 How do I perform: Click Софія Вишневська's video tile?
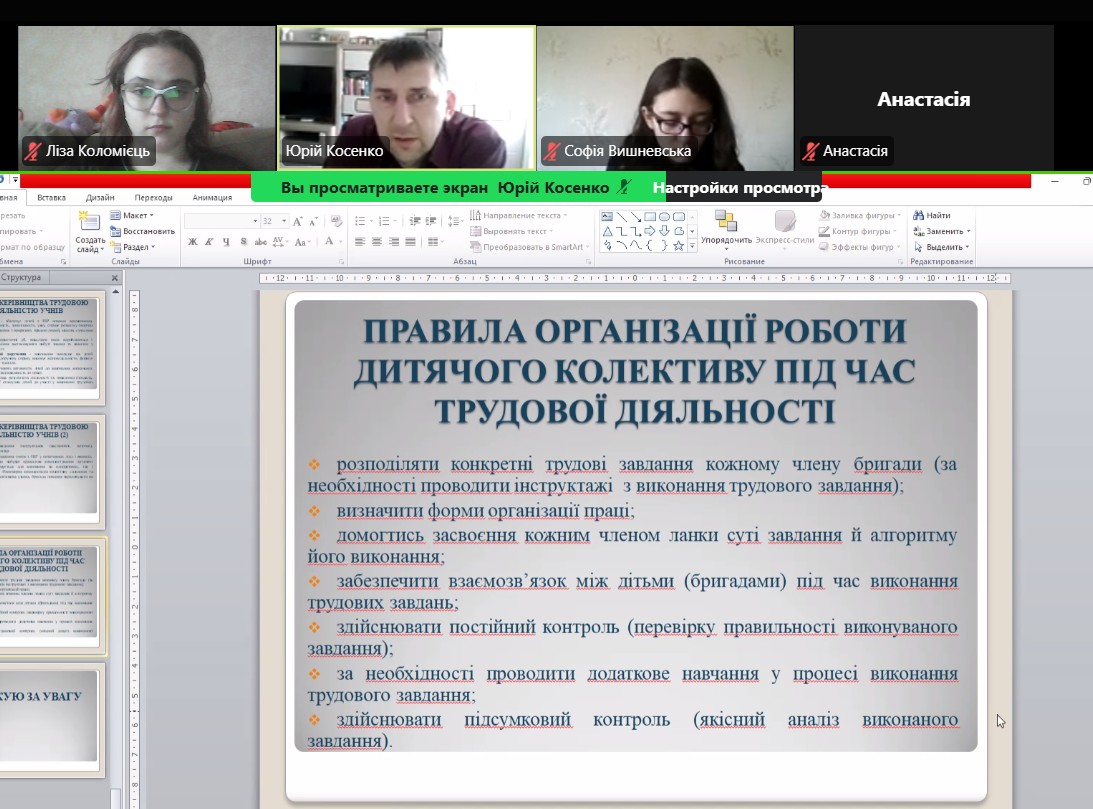click(665, 98)
